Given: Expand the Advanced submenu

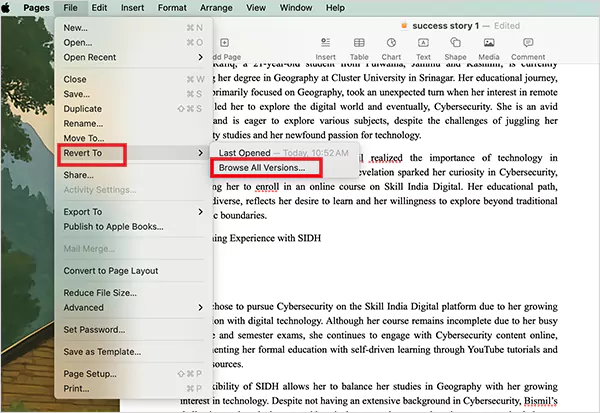Looking at the screenshot, I should (133, 307).
